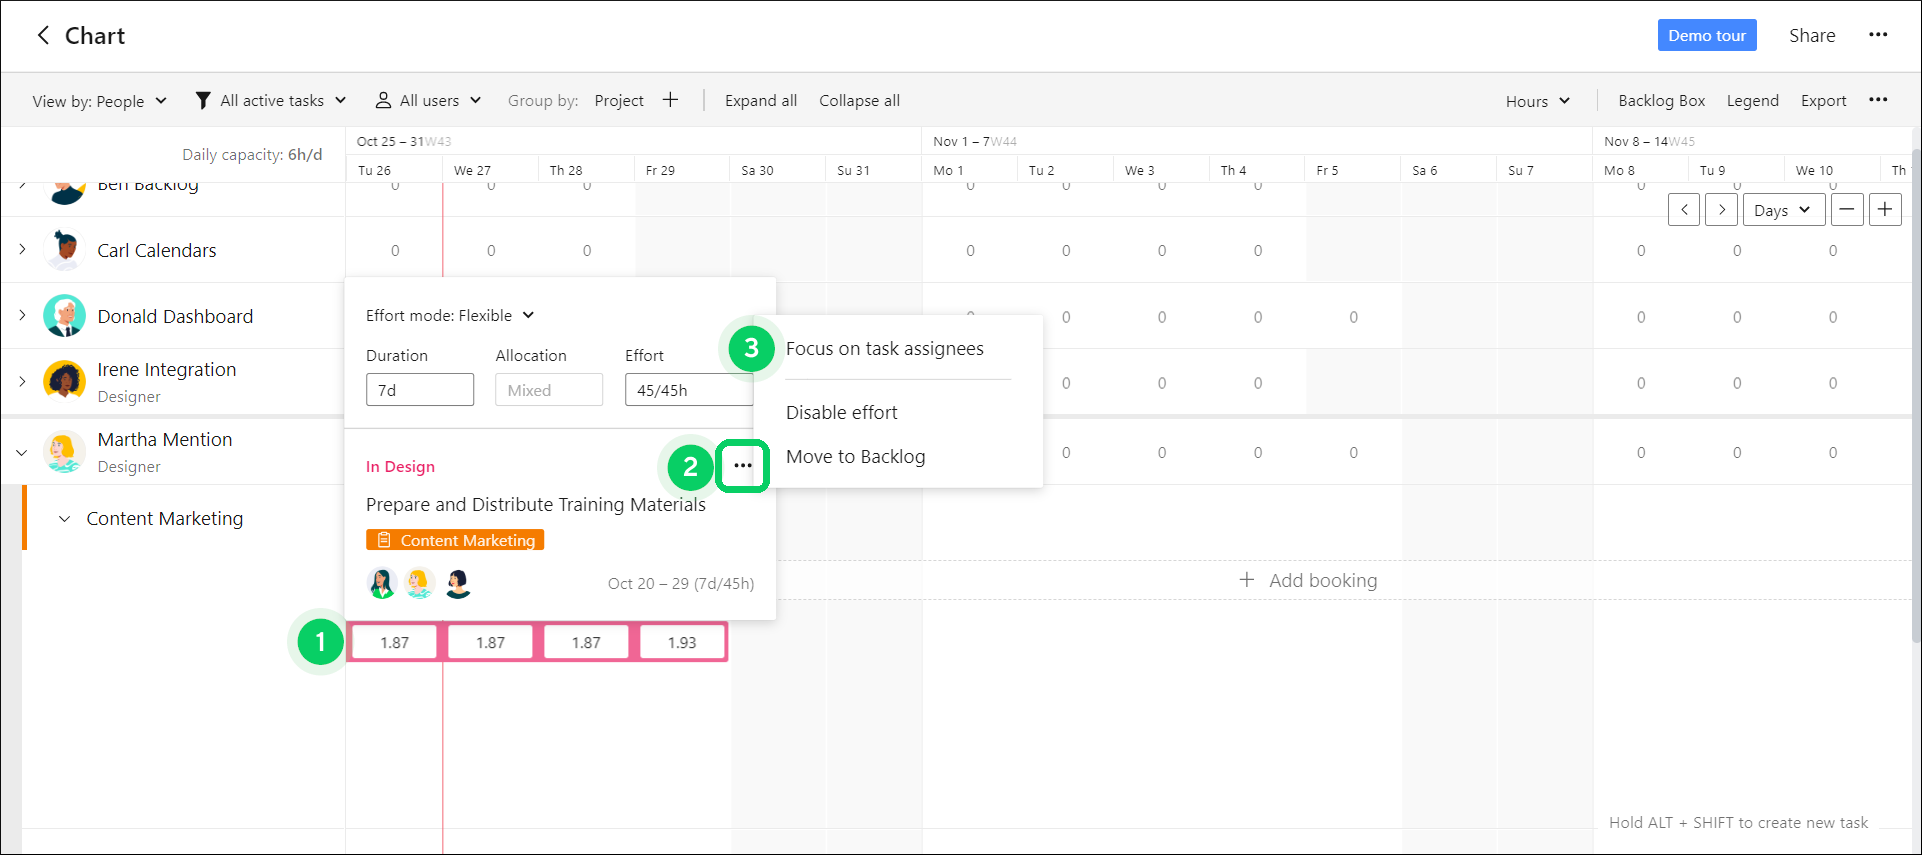
Task: Click the 1.93 daily allocation cell
Action: 682,642
